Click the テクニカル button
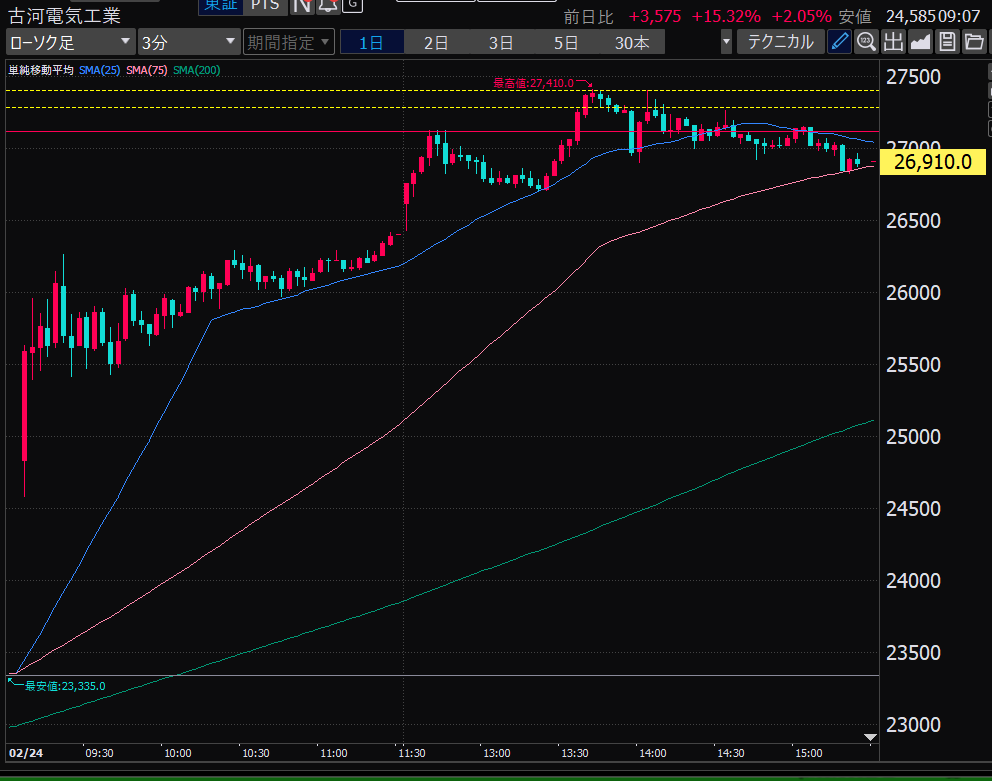 click(x=780, y=42)
